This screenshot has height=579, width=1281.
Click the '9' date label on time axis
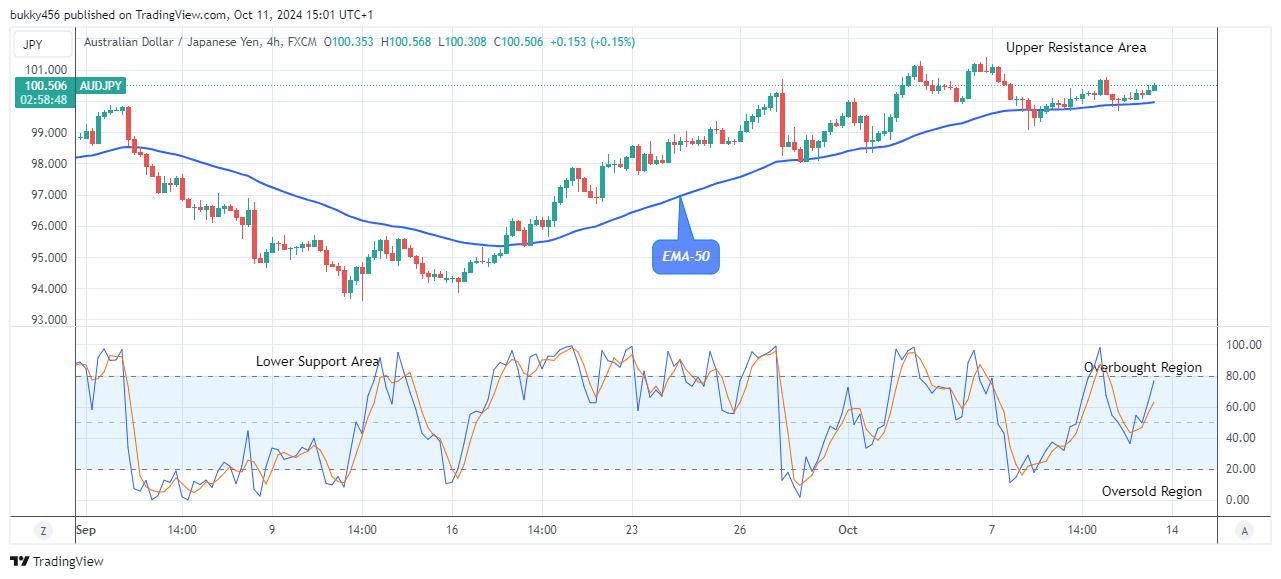point(272,530)
